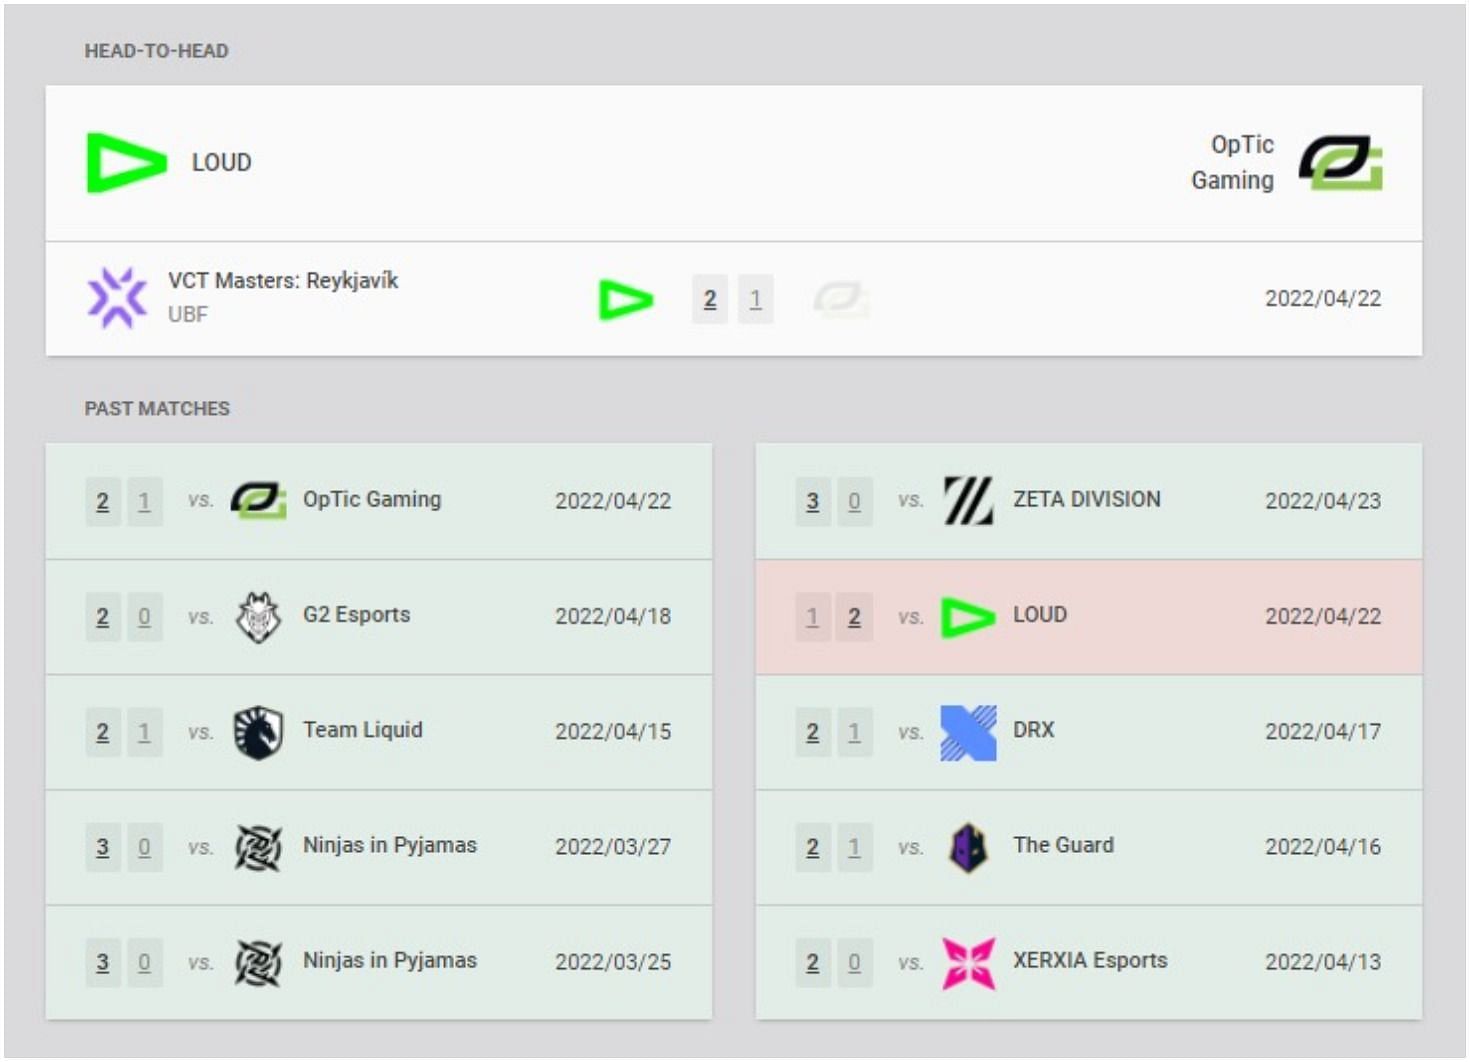Open XERXIA Esports past match
The height and width of the screenshot is (1062, 1470).
click(1089, 962)
